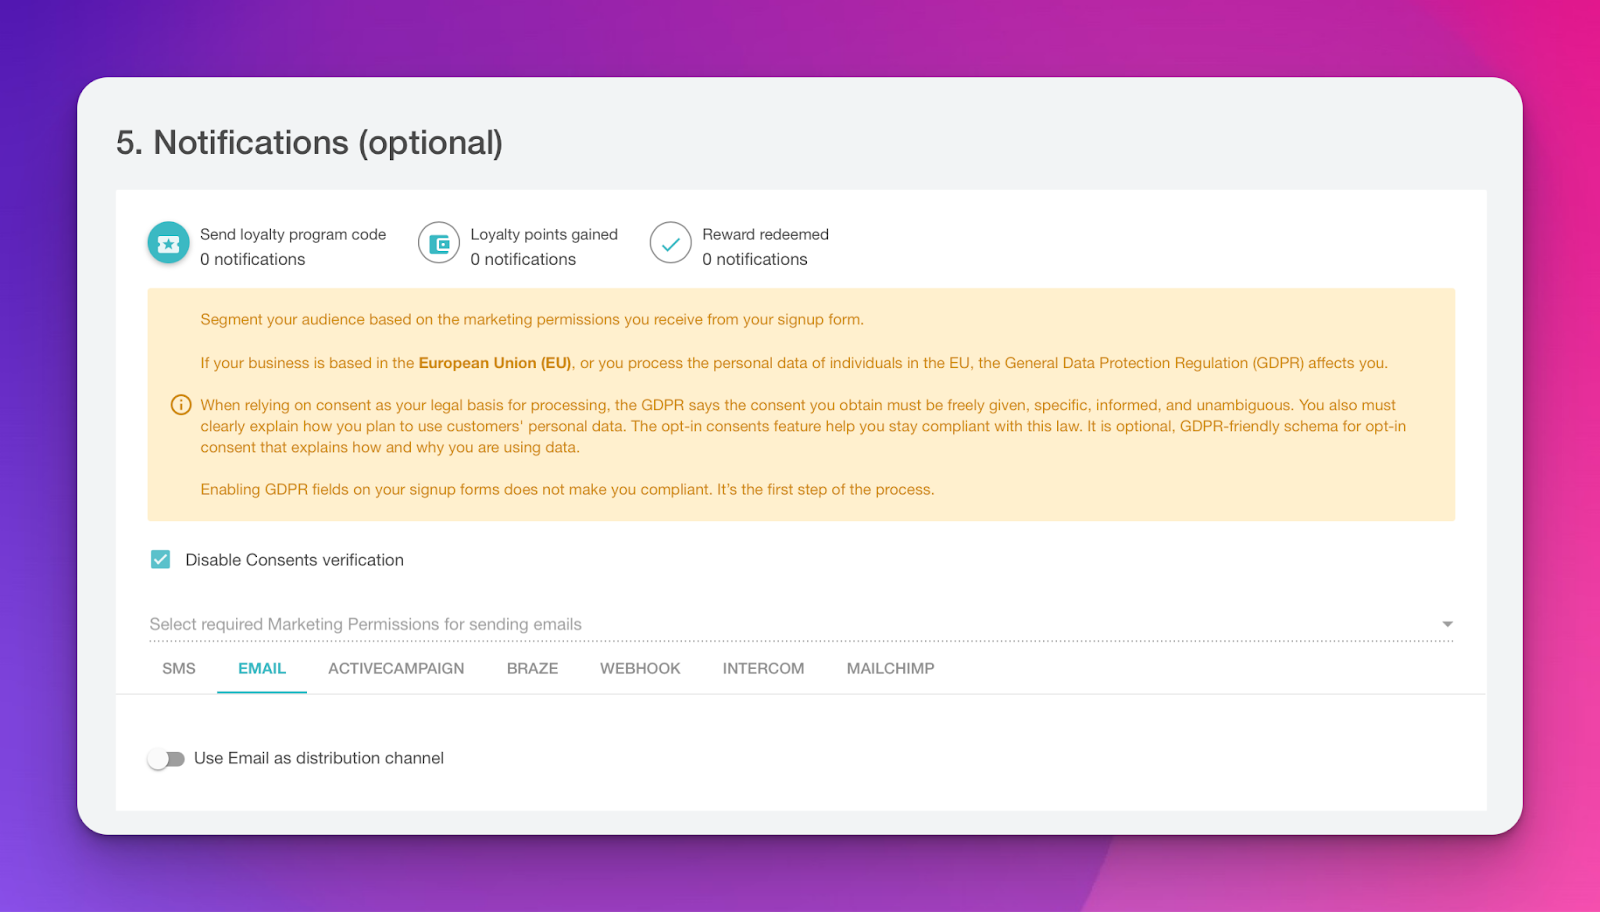Click the Send loyalty program code label
Image resolution: width=1600 pixels, height=912 pixels.
click(293, 234)
